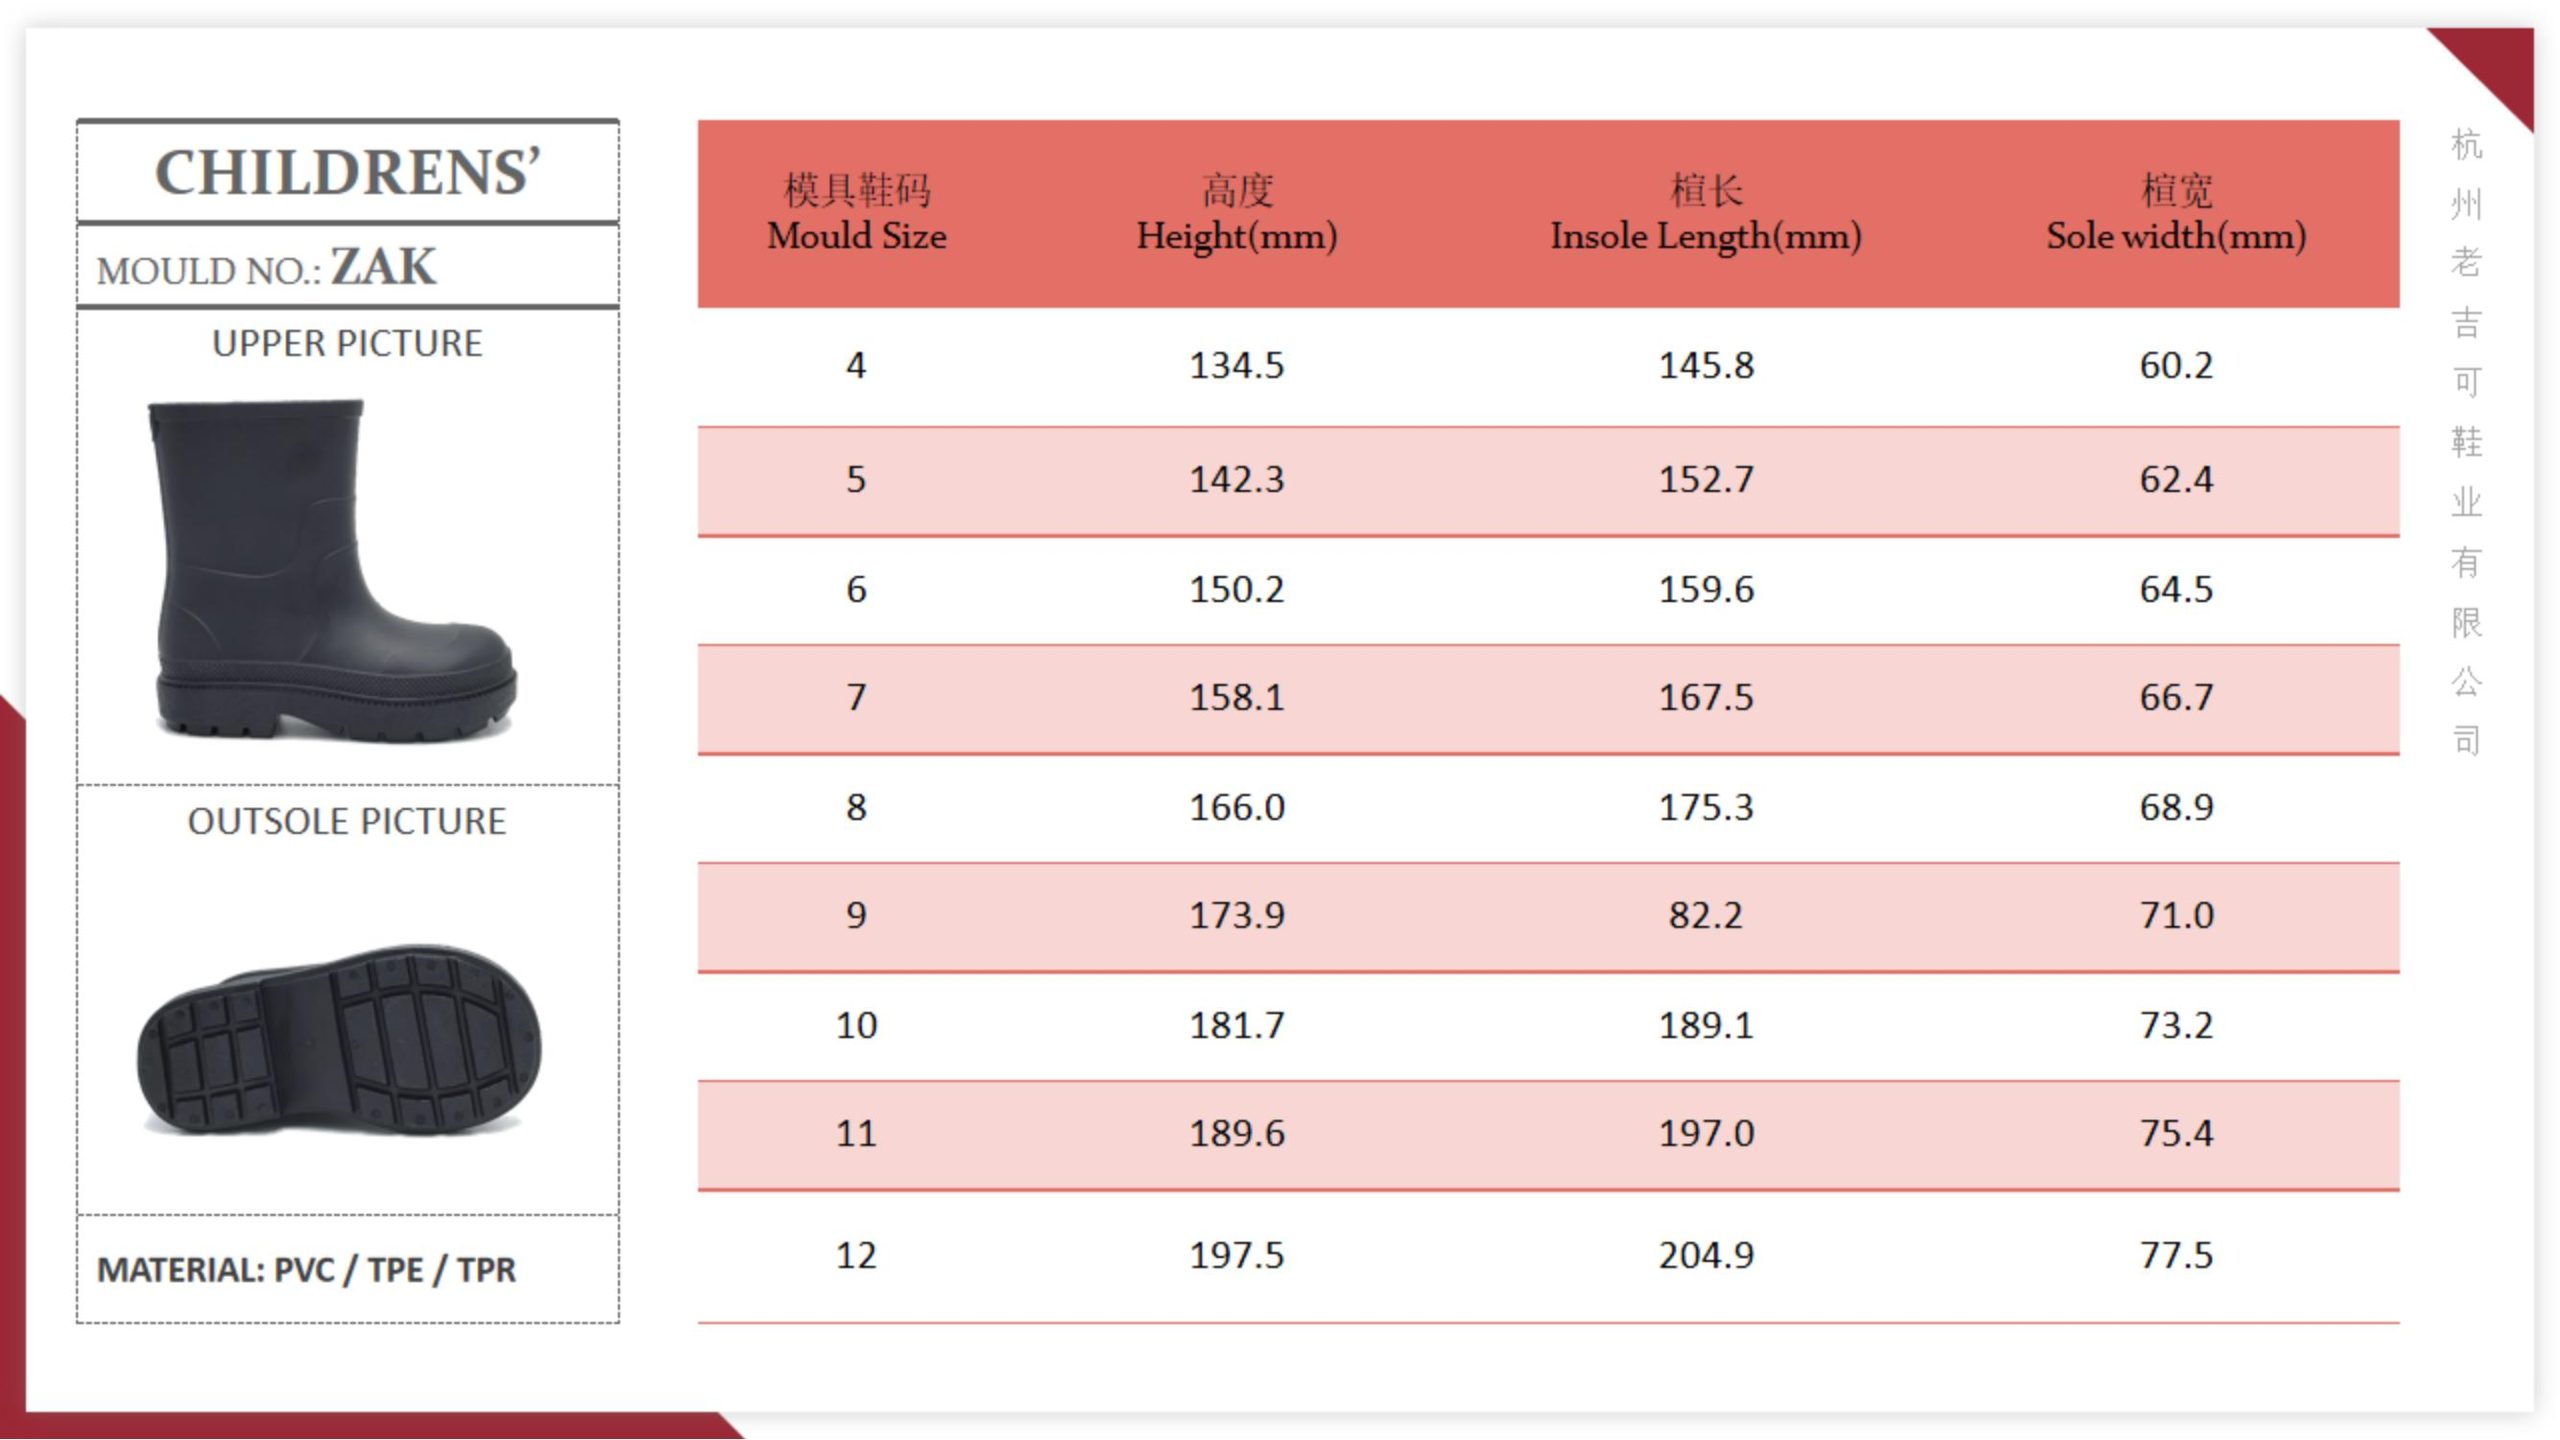Select mould size cell 7
This screenshot has width=2560, height=1440.
click(x=856, y=697)
